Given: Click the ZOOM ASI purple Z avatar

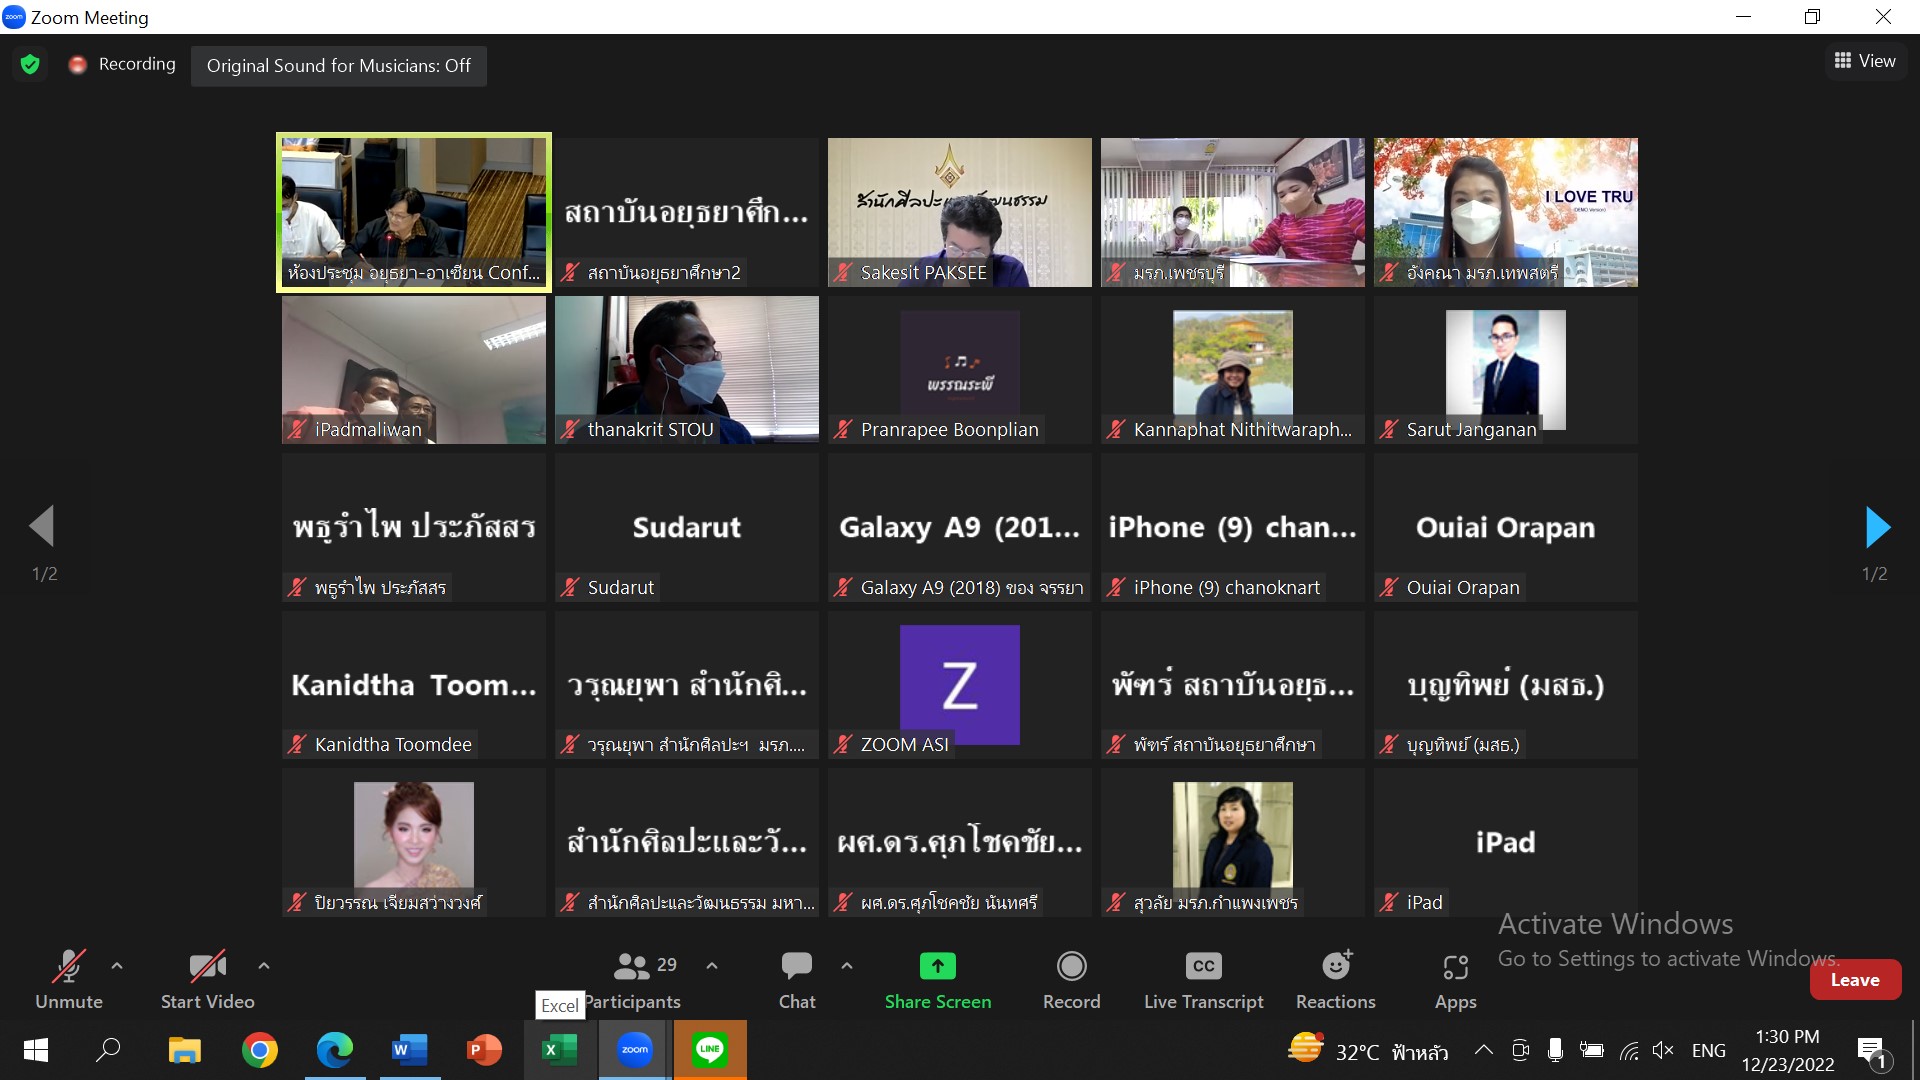Looking at the screenshot, I should pos(960,685).
